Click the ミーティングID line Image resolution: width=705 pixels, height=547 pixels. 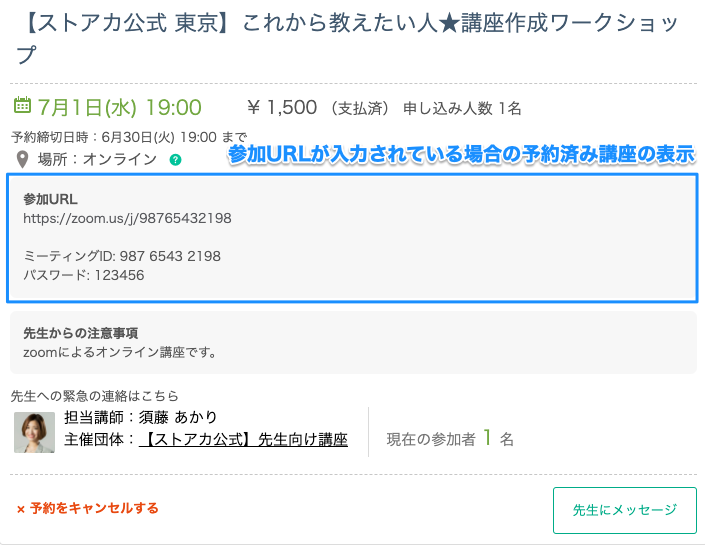click(121, 256)
